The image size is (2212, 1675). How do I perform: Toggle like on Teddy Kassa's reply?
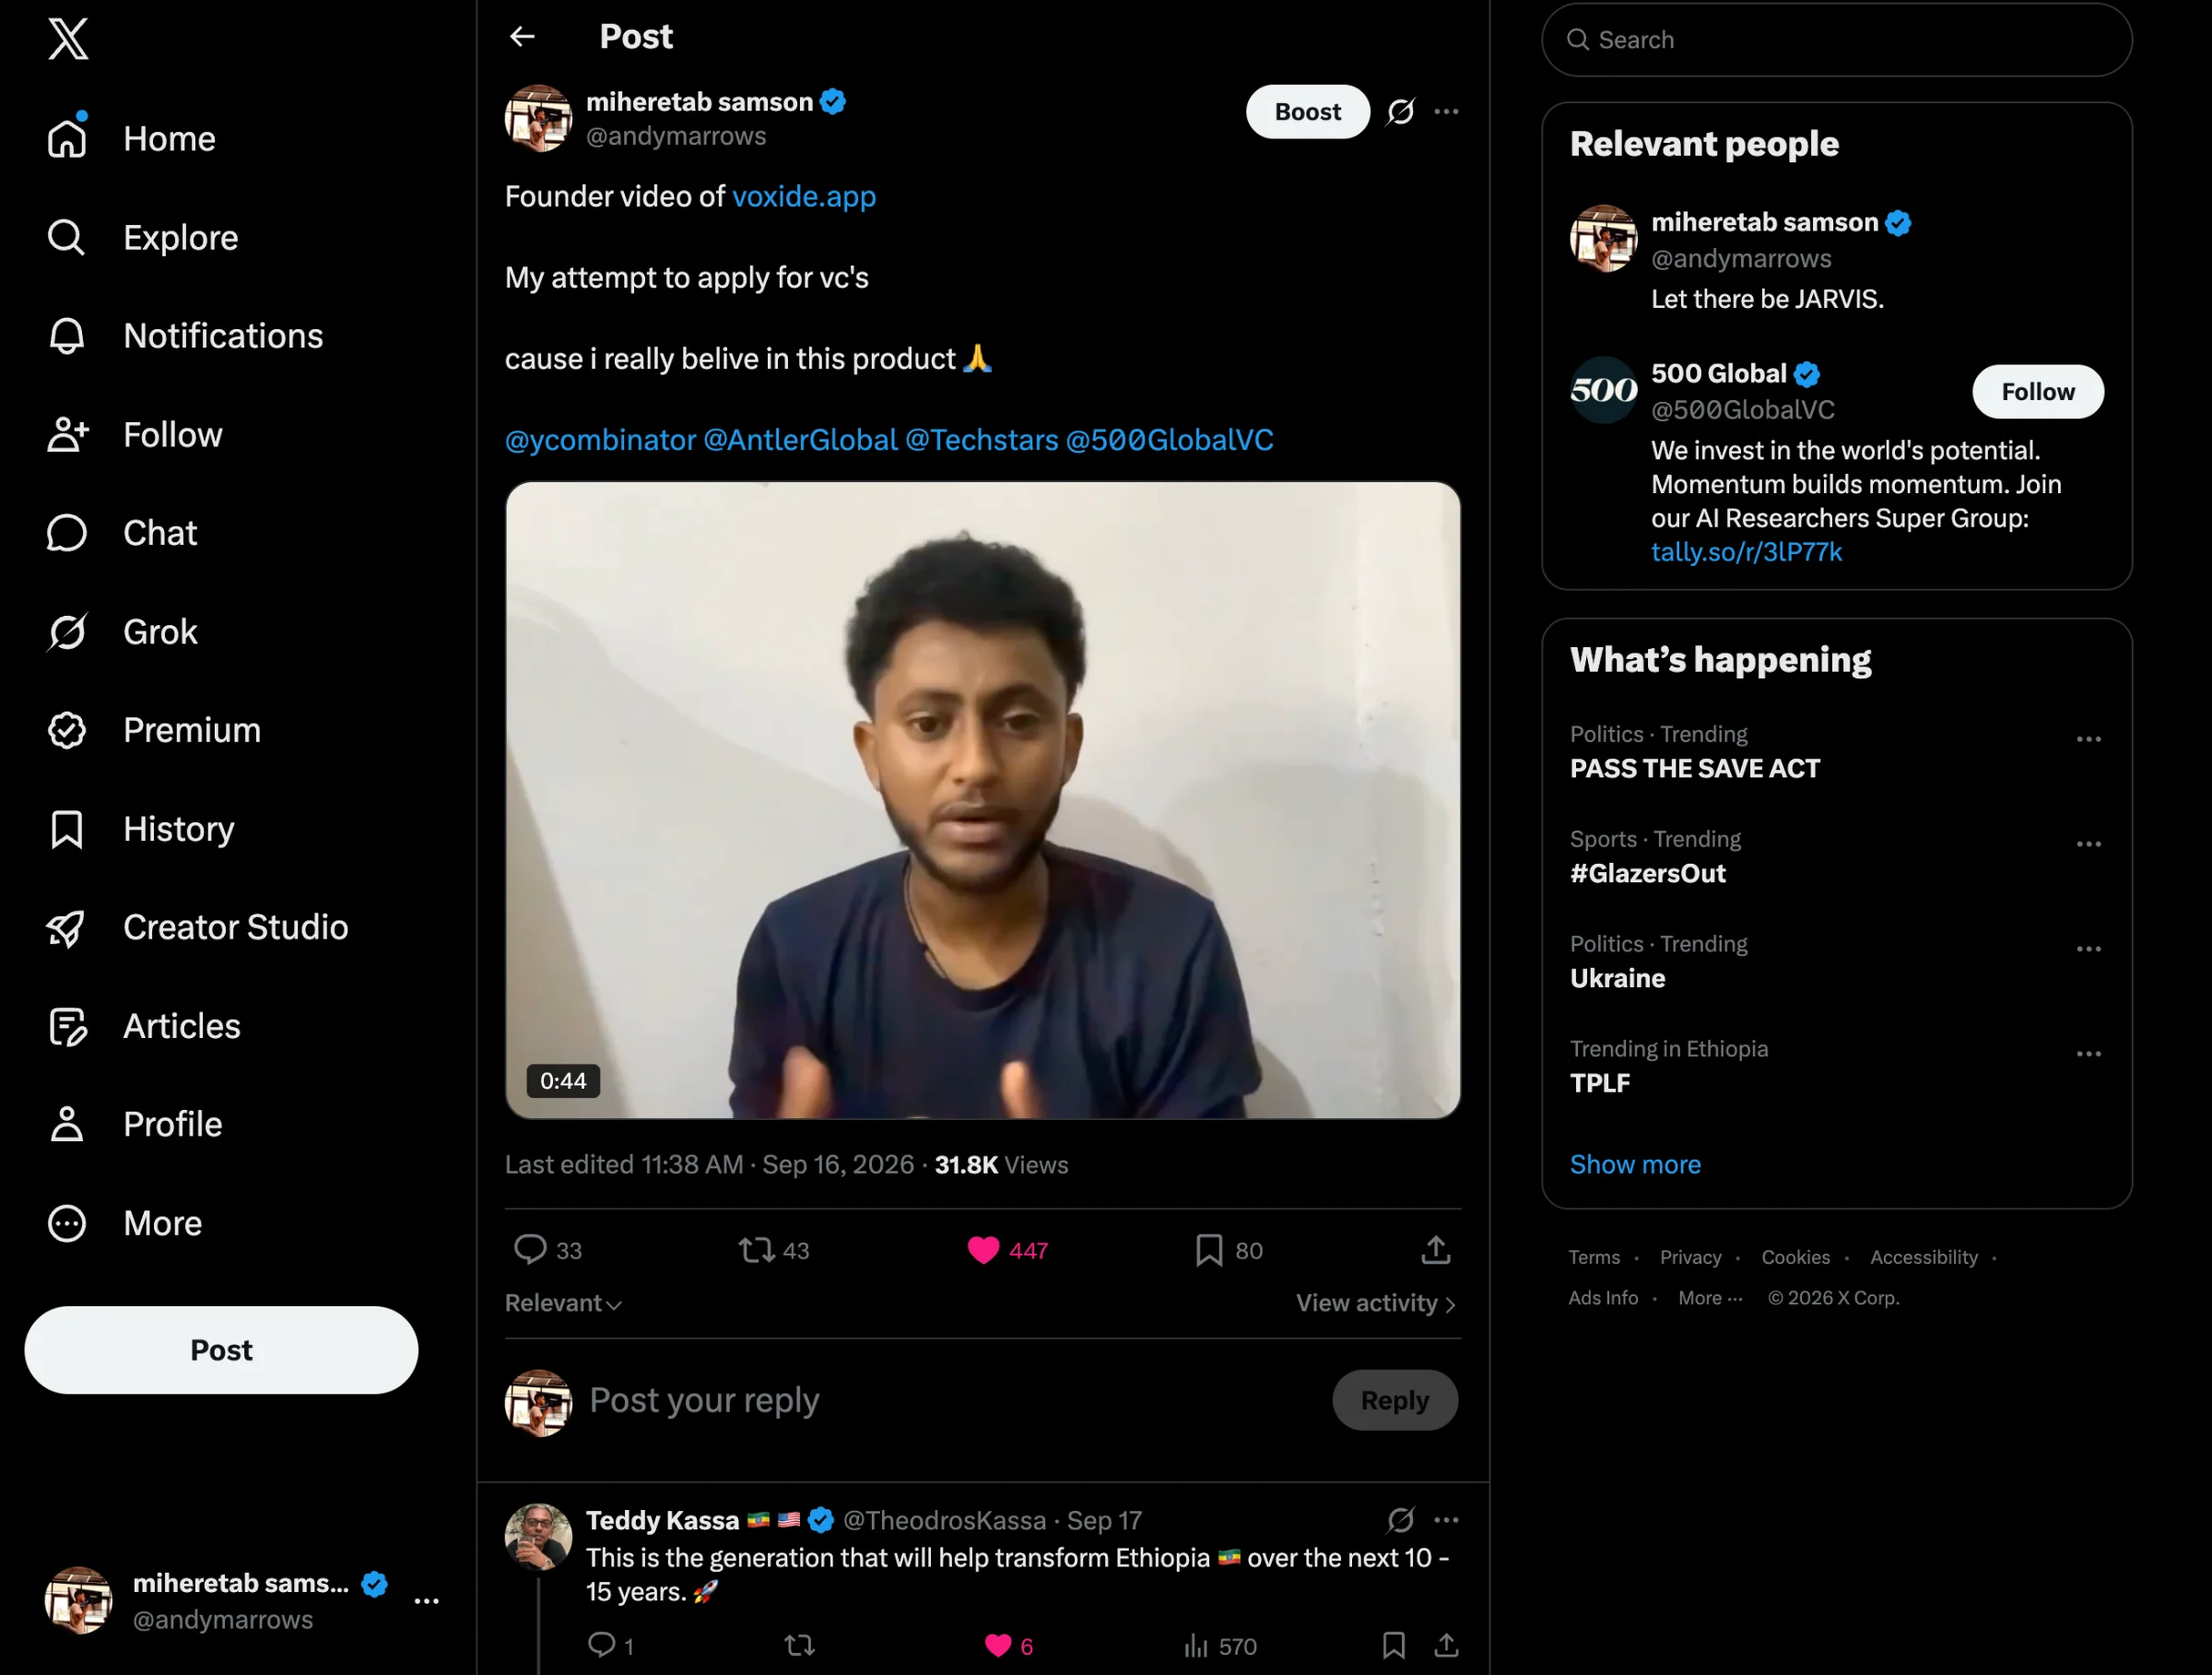click(x=998, y=1644)
